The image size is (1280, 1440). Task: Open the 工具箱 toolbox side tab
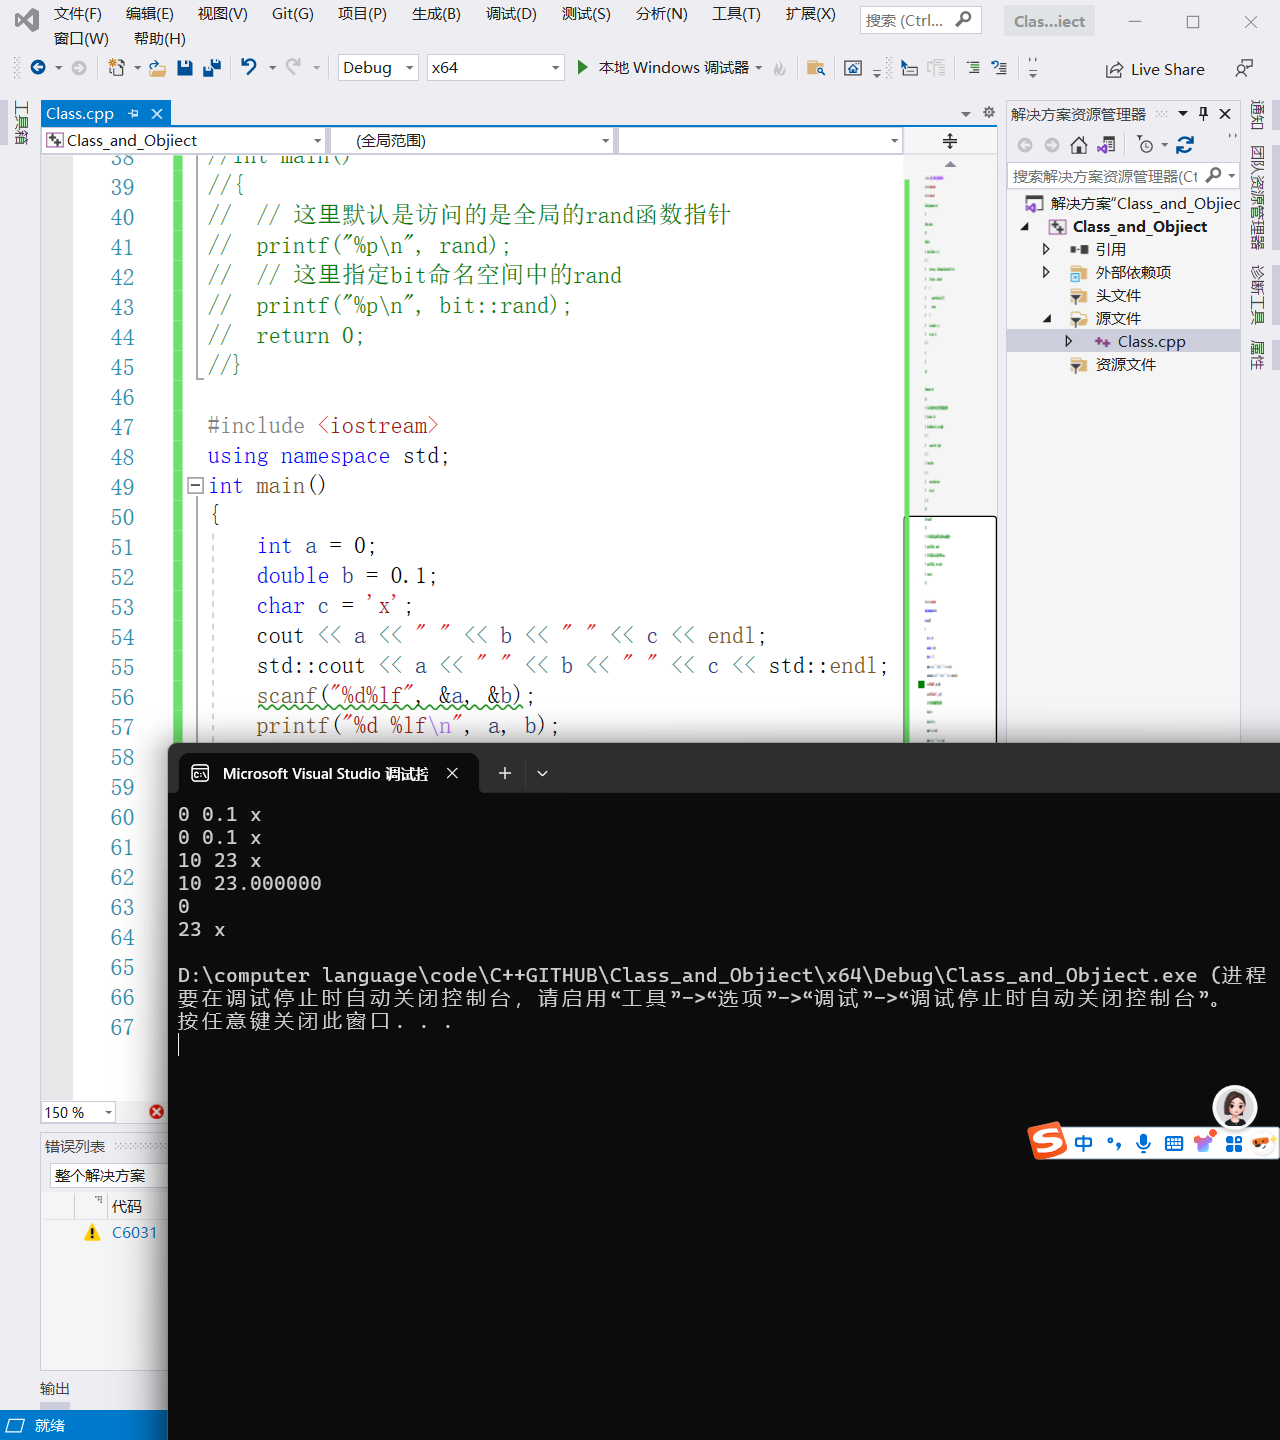(x=21, y=123)
